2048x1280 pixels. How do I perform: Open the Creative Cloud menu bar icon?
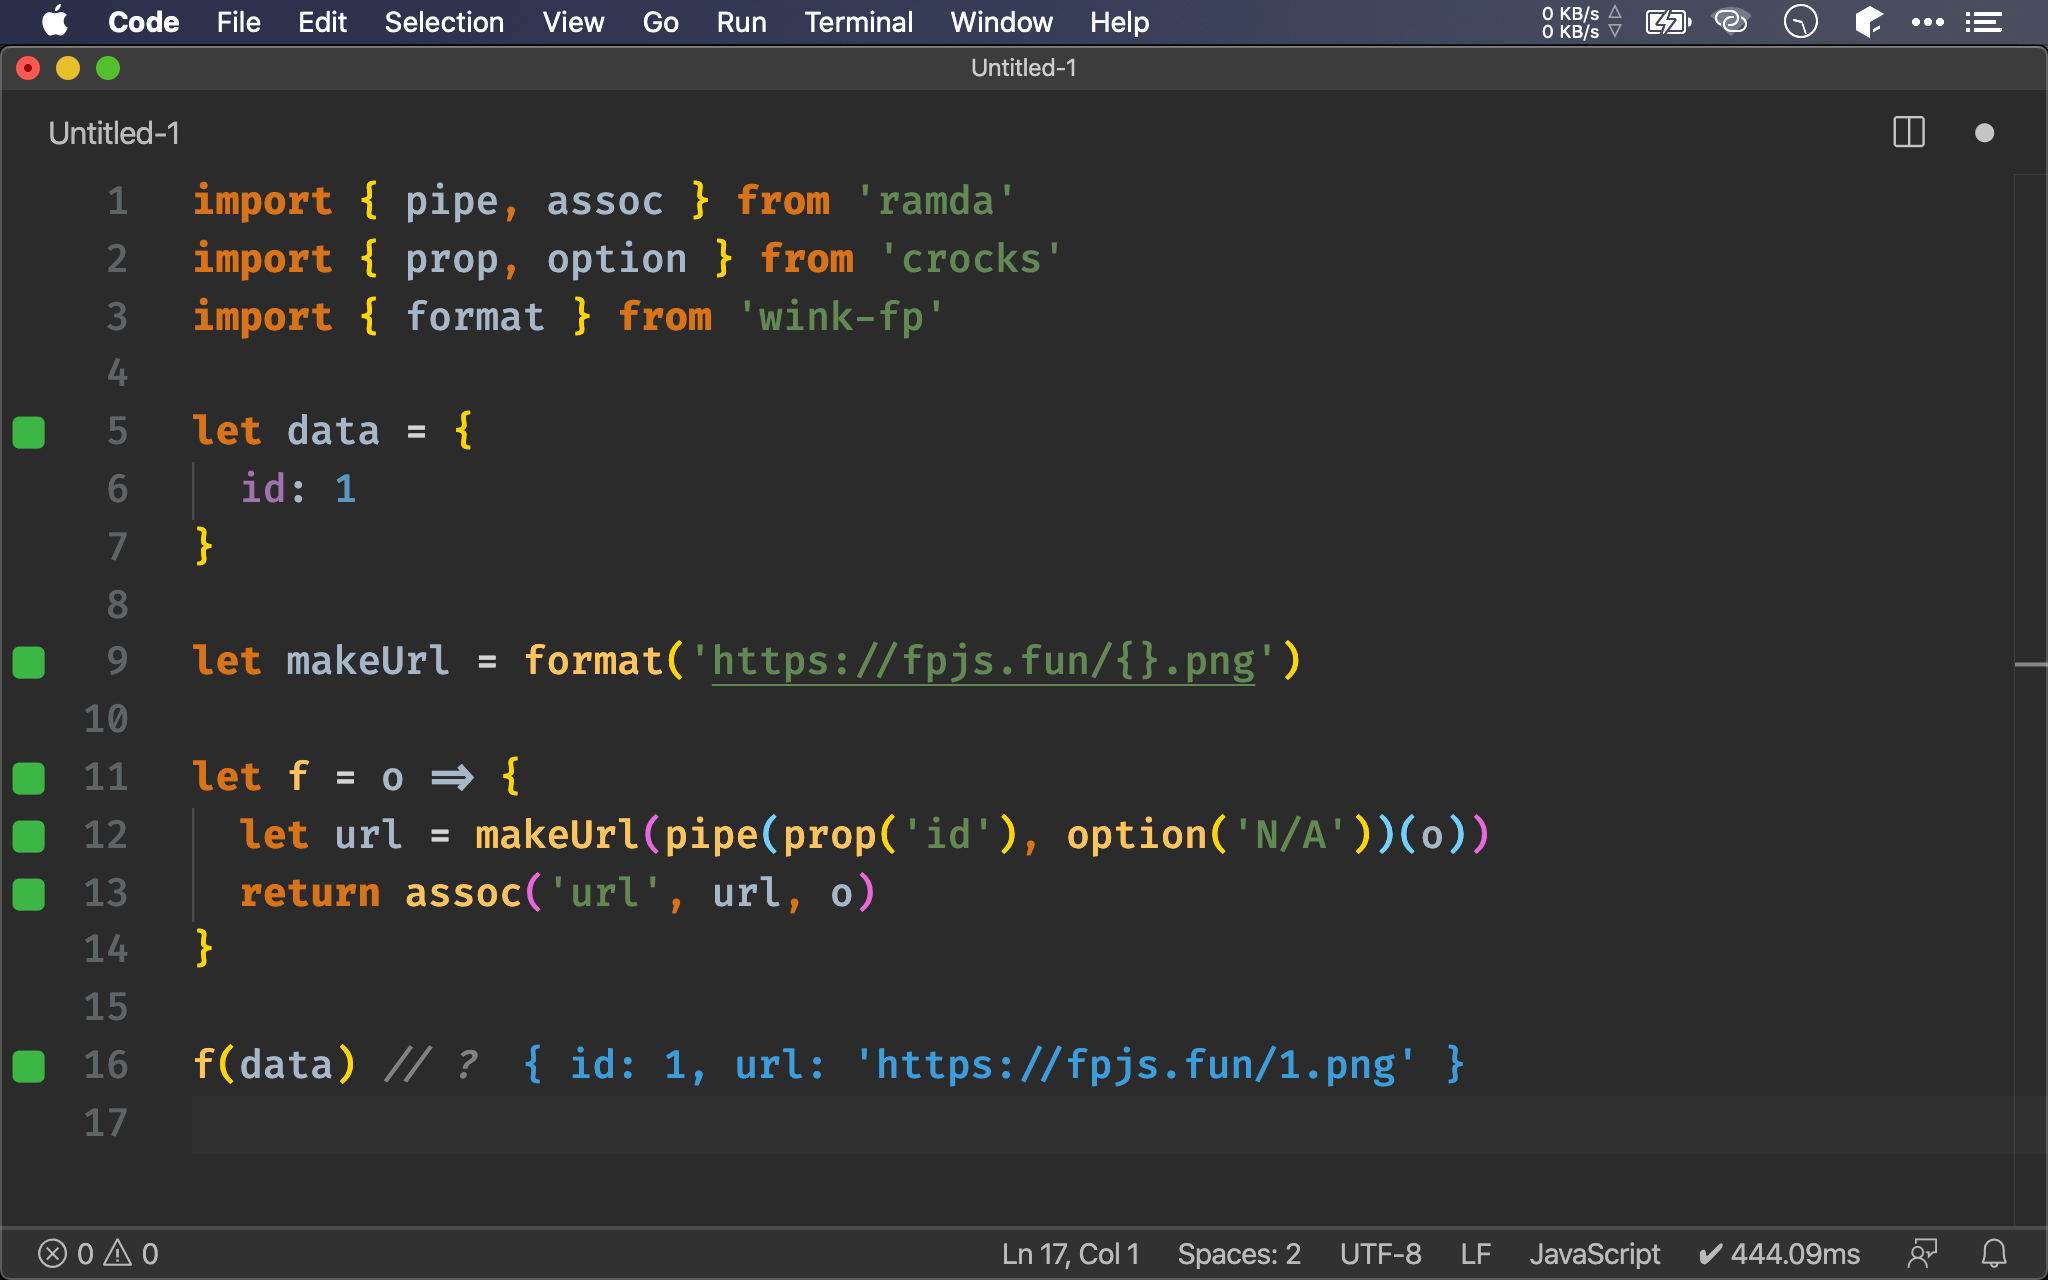click(1731, 22)
